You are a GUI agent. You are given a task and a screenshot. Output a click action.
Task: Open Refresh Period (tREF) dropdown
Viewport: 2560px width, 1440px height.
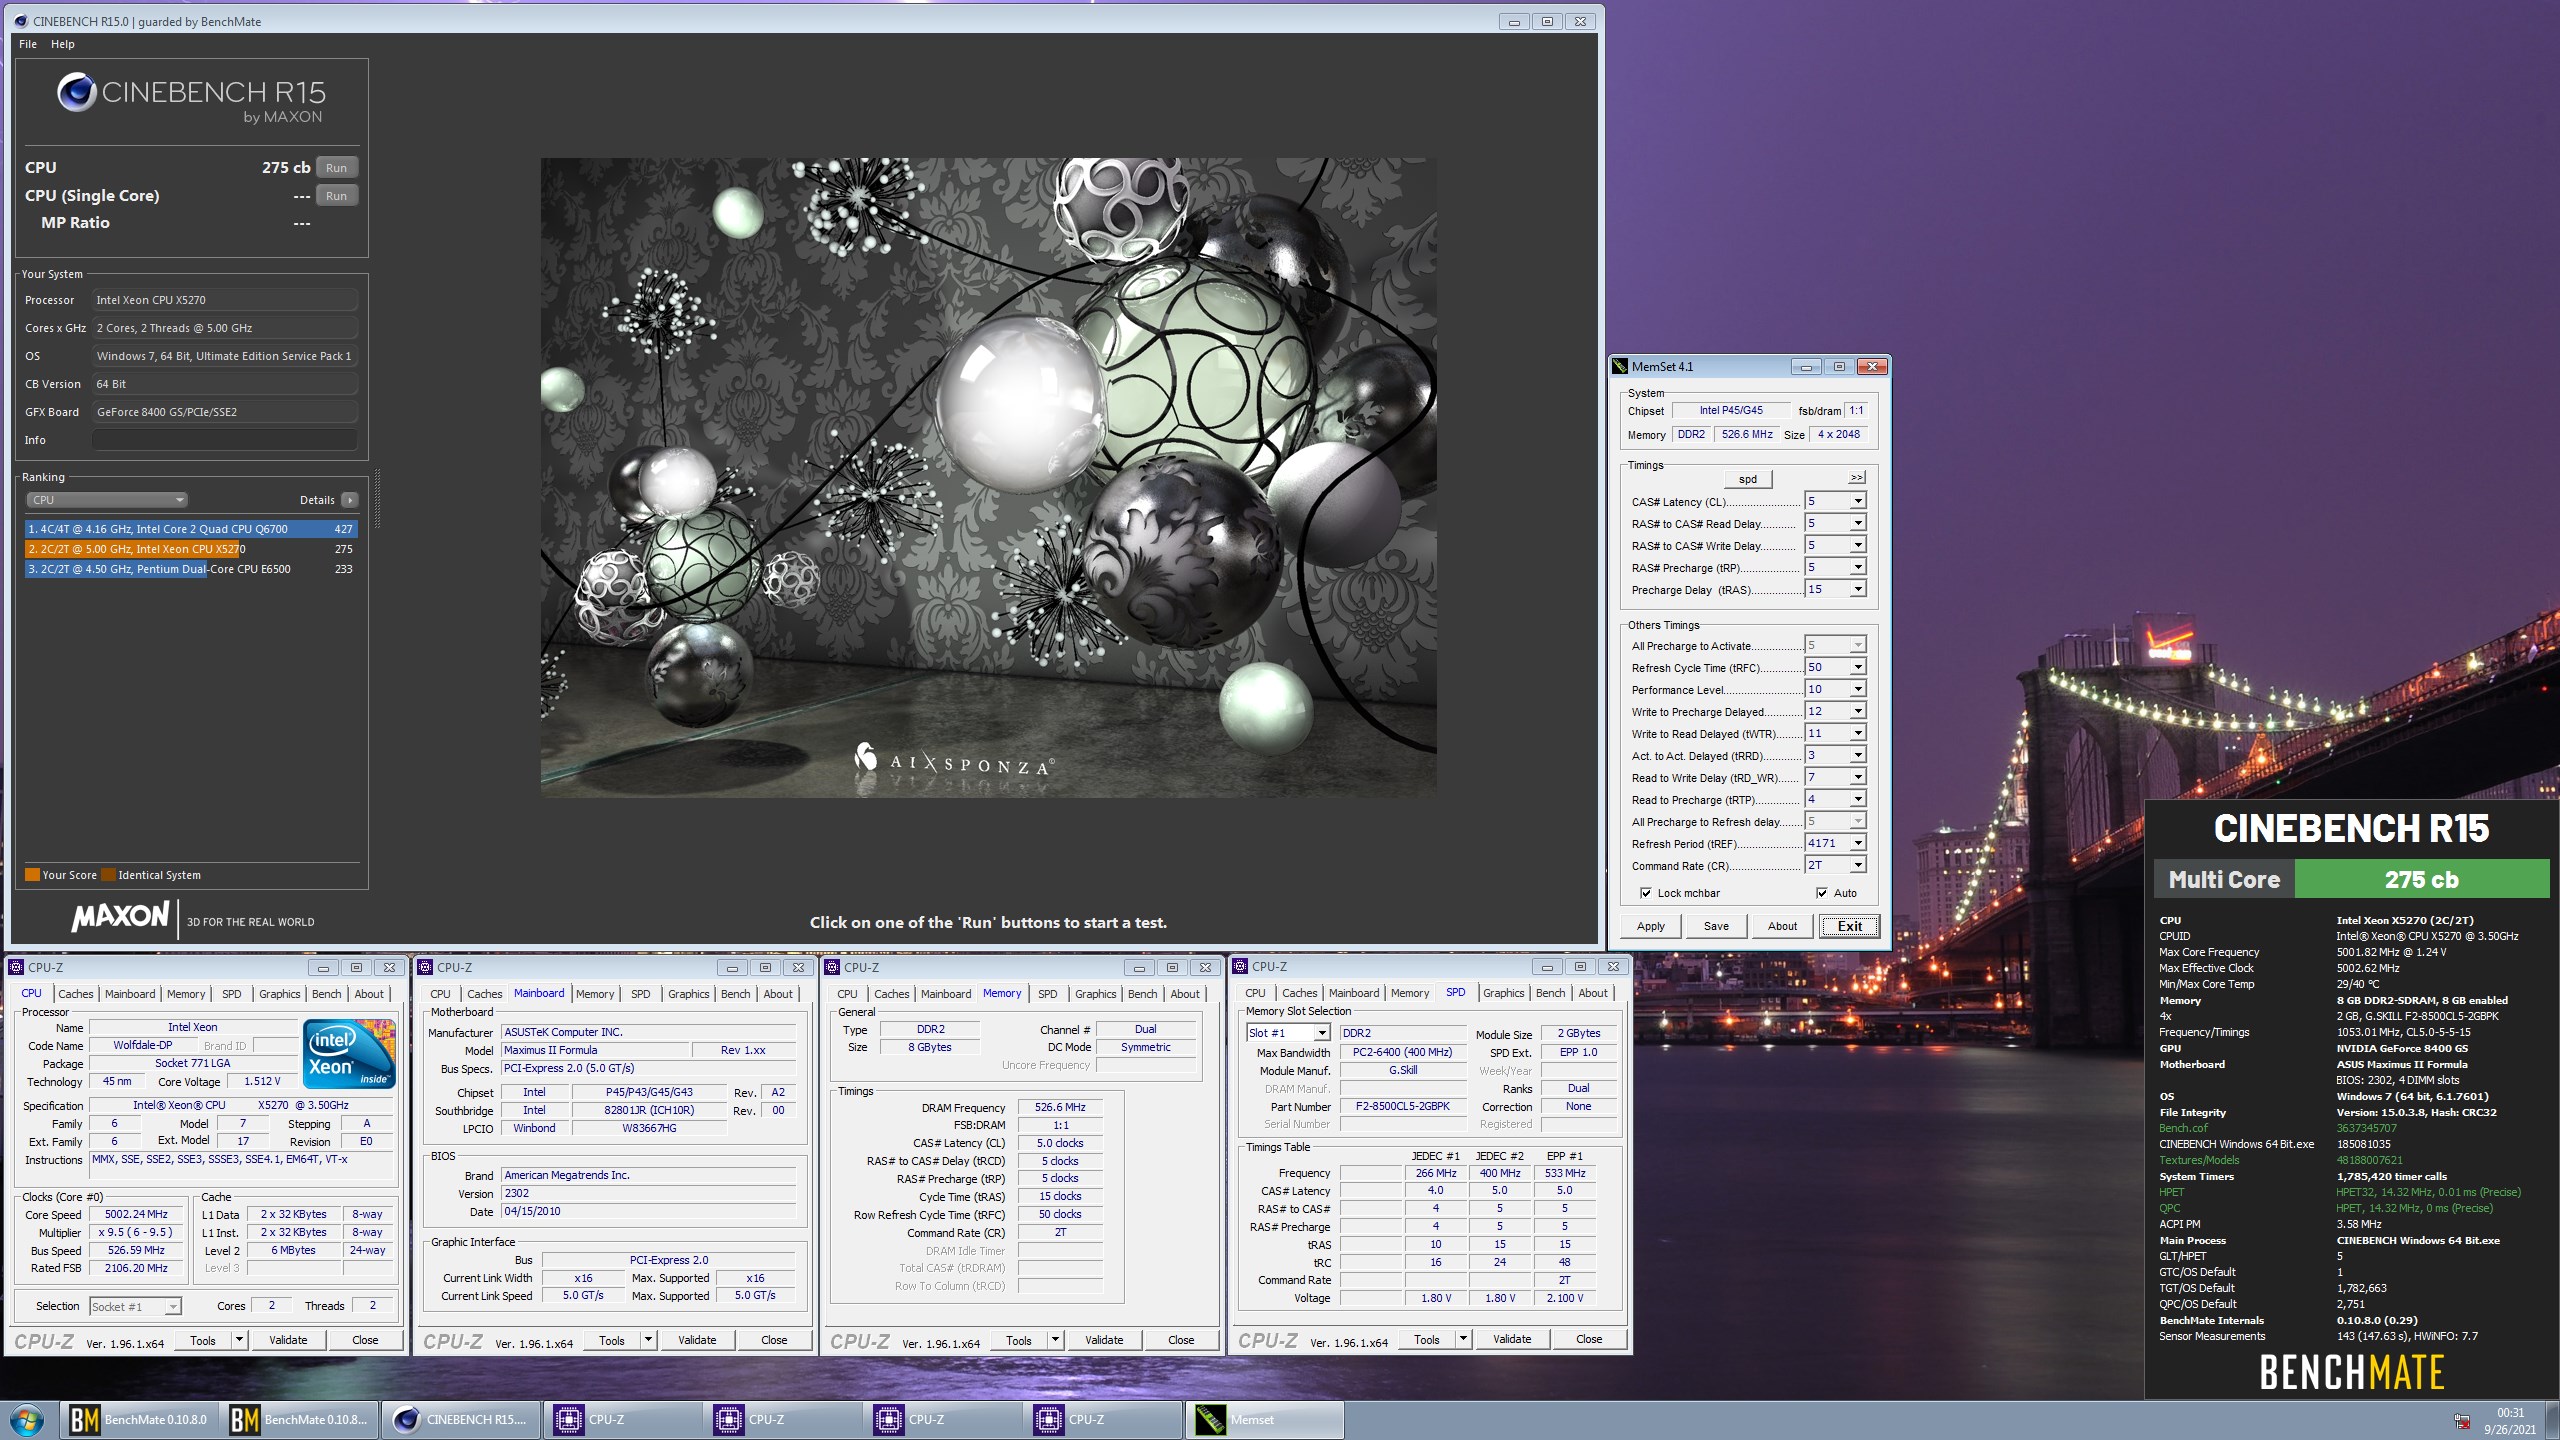click(x=1857, y=843)
